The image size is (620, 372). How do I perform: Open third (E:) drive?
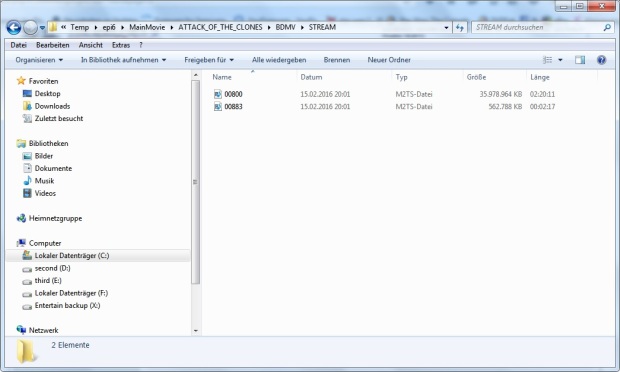click(x=48, y=281)
